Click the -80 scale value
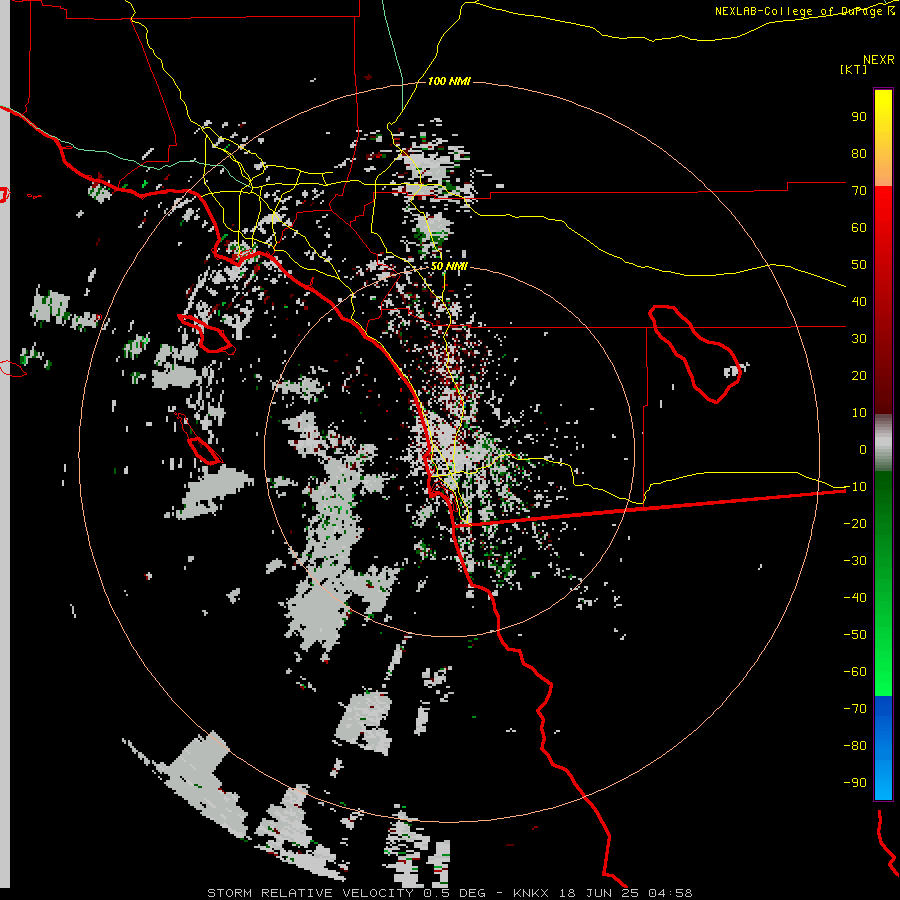 click(855, 746)
